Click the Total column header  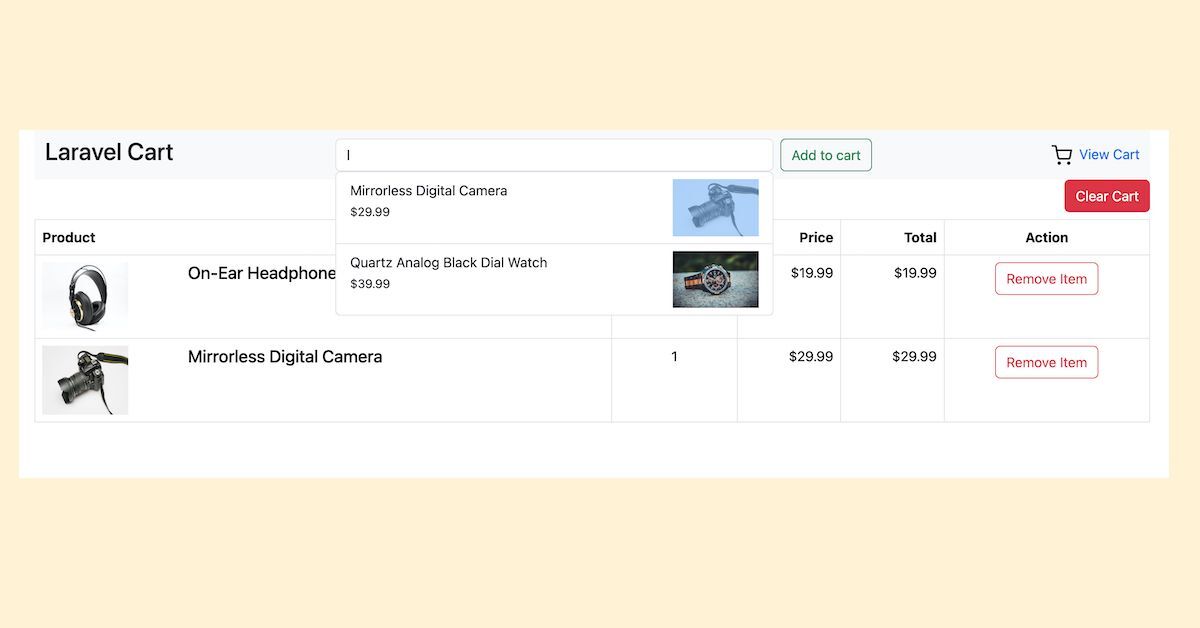pyautogui.click(x=920, y=237)
